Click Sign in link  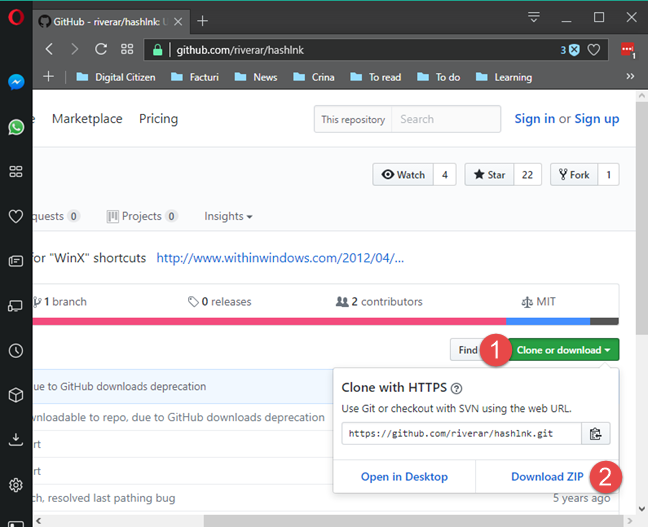coord(534,119)
